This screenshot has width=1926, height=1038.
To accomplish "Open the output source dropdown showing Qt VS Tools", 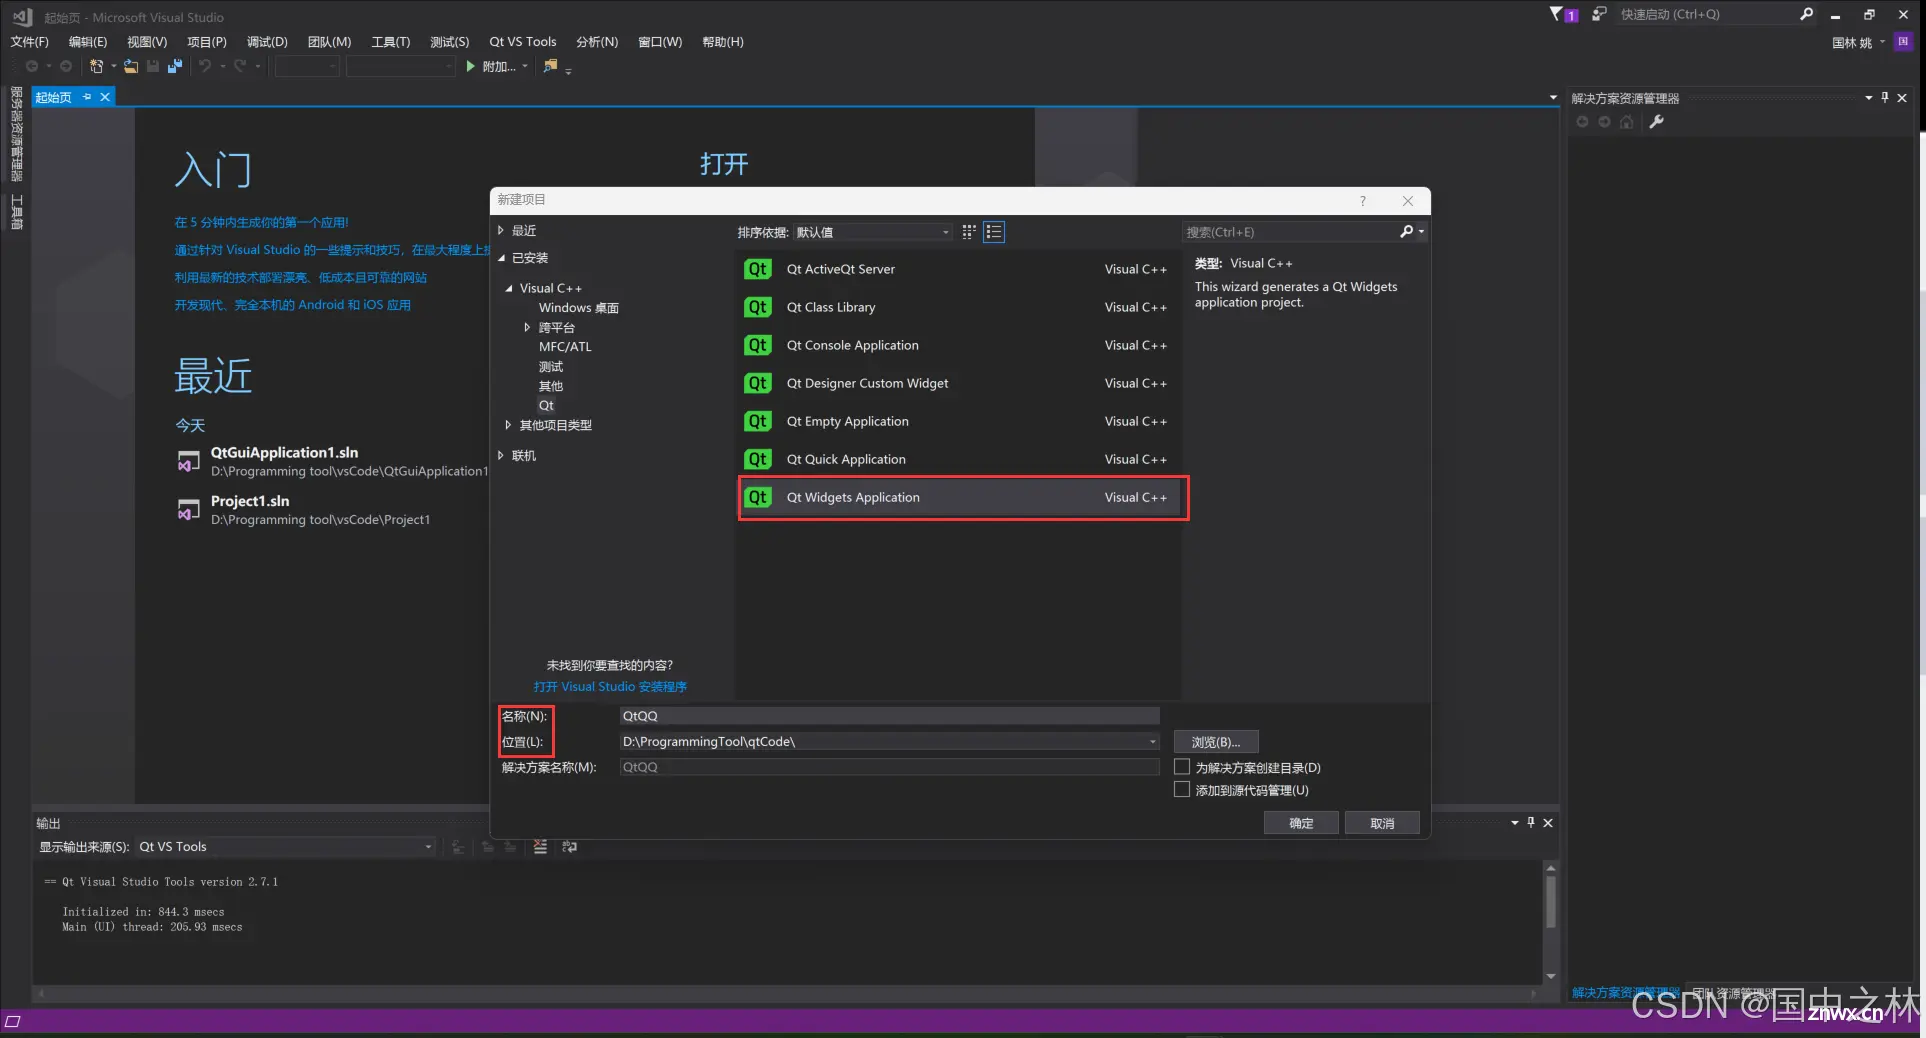I will pos(286,847).
